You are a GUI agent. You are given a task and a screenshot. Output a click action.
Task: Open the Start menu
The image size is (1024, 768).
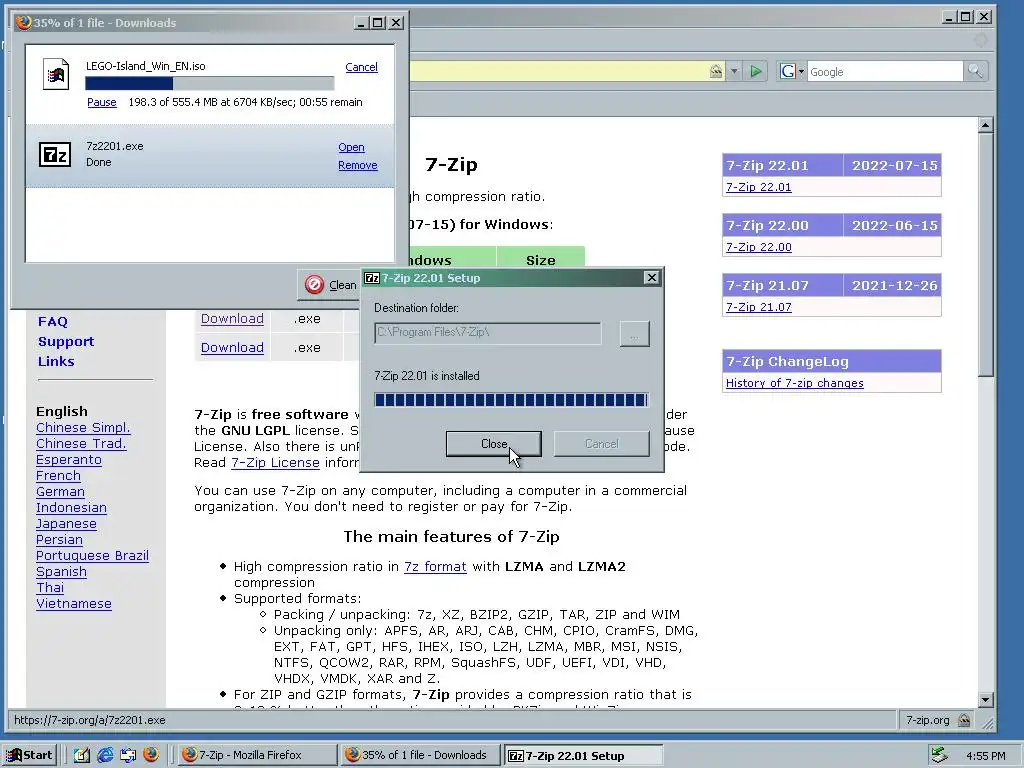29,755
